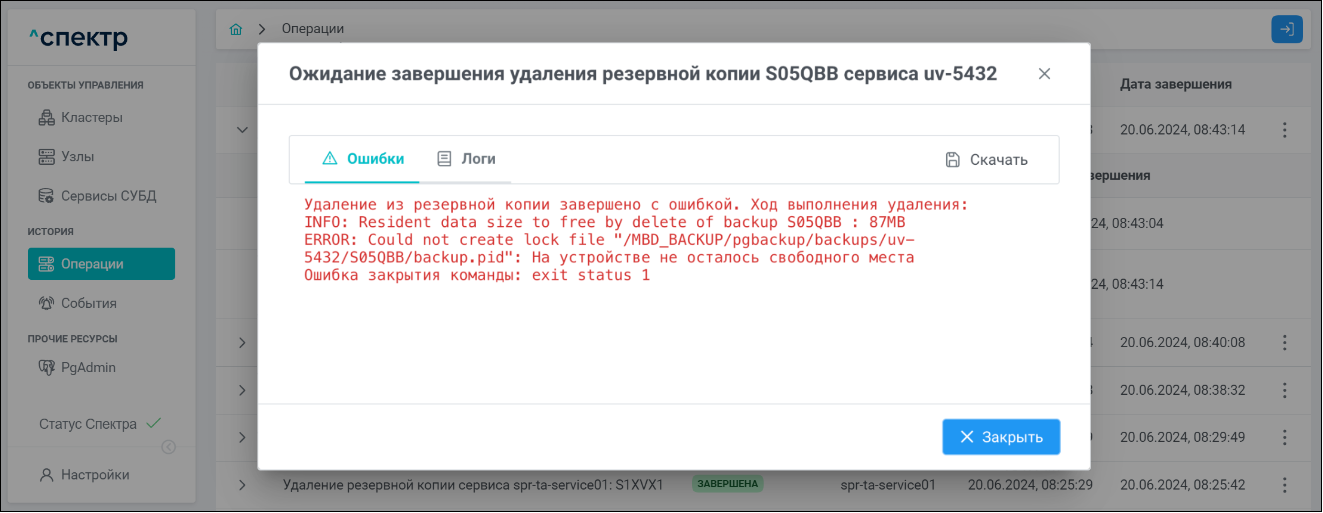The width and height of the screenshot is (1323, 513).
Task: Click the События bell icon
Action: point(46,303)
